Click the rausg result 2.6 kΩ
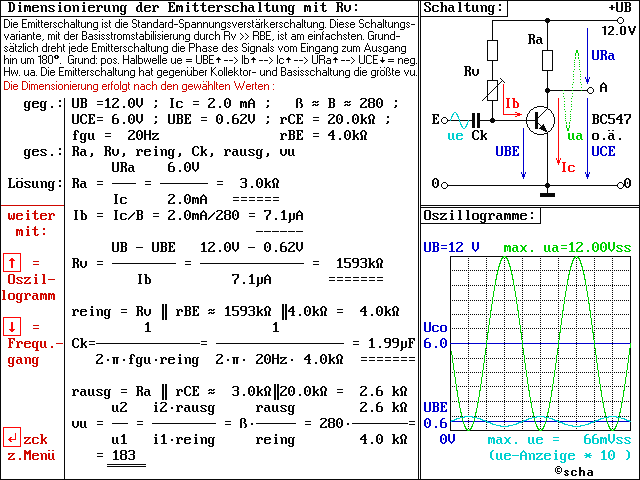The width and height of the screenshot is (640, 480). [383, 391]
